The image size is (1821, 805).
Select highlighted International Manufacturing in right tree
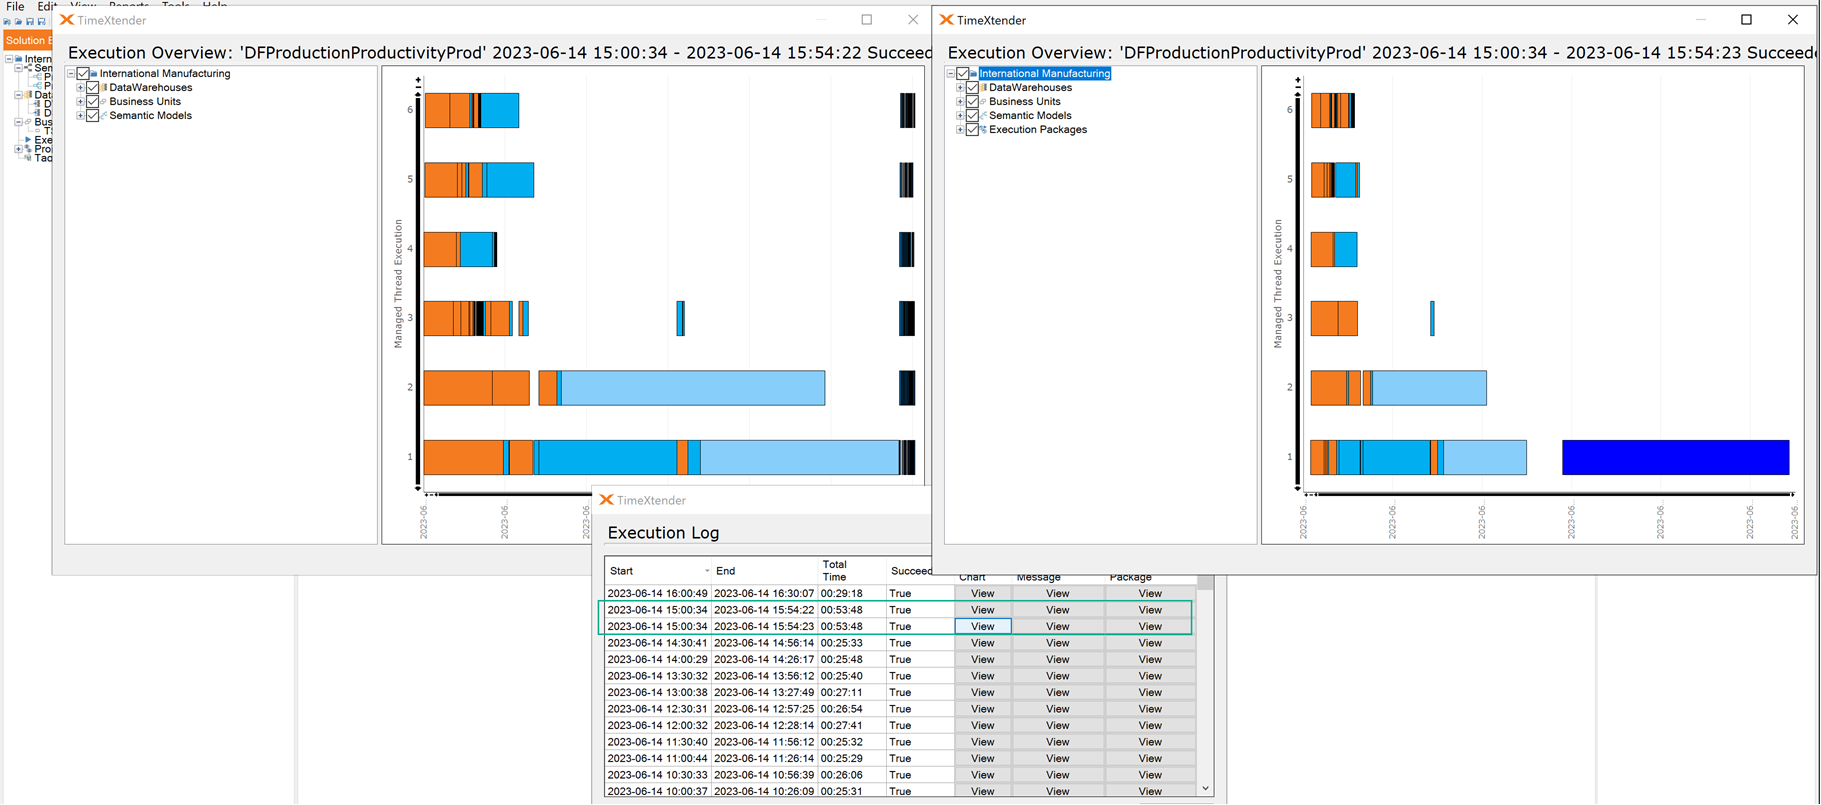point(1044,73)
